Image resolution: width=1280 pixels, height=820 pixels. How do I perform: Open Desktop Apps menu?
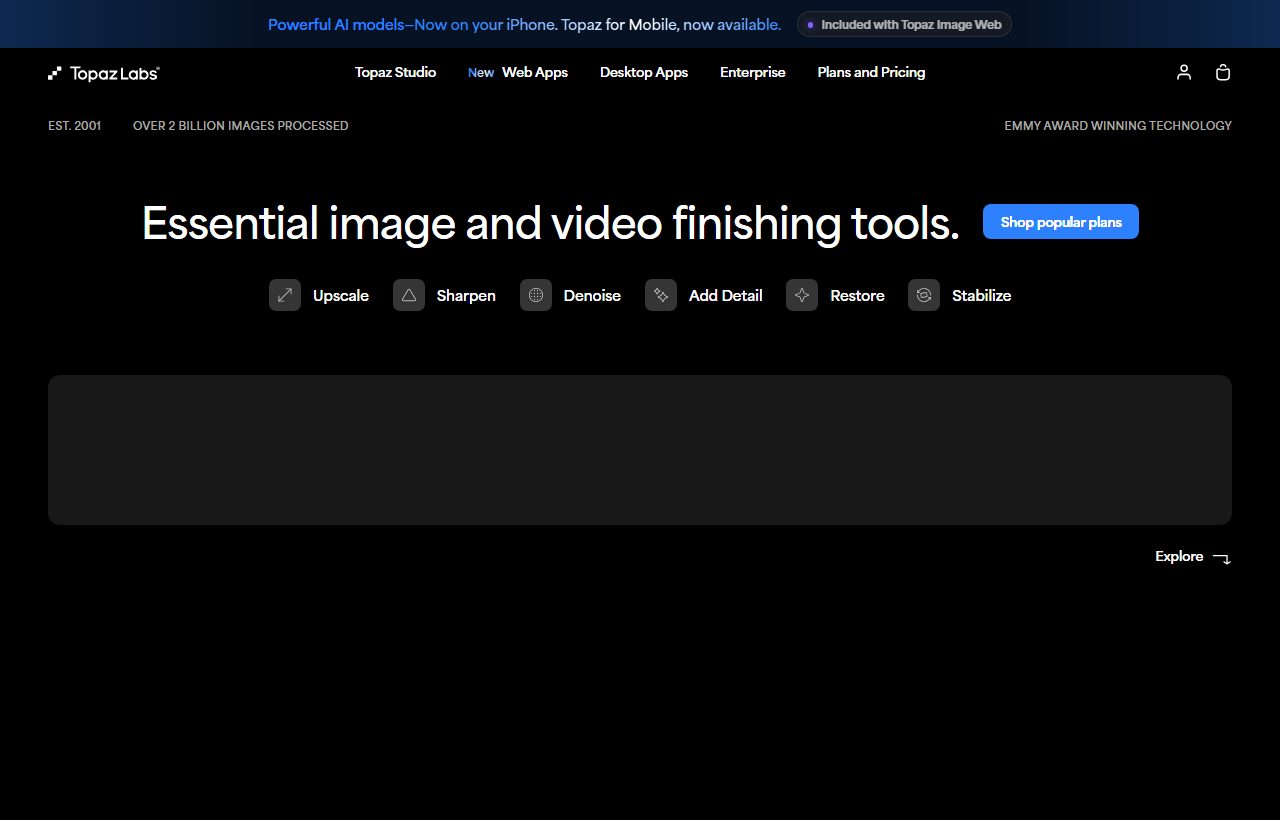click(644, 72)
